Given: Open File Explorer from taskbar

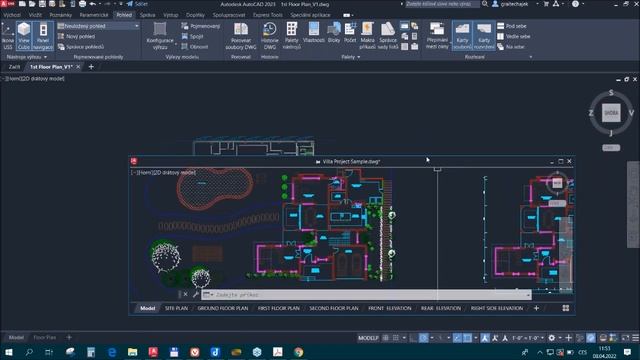Looking at the screenshot, I should [x=132, y=352].
